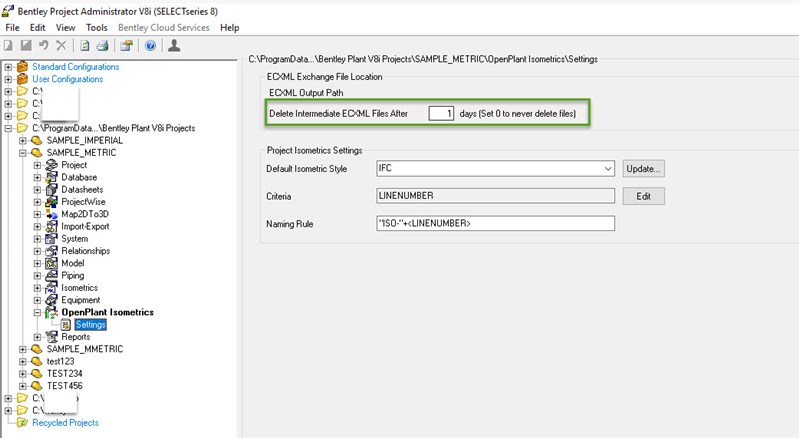Click the Delete X toolbar icon

coord(61,46)
